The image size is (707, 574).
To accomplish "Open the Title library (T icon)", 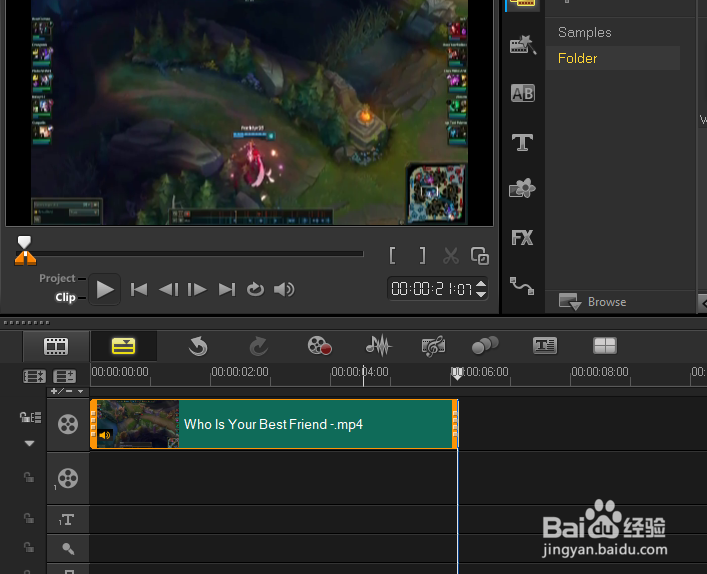I will click(x=523, y=142).
